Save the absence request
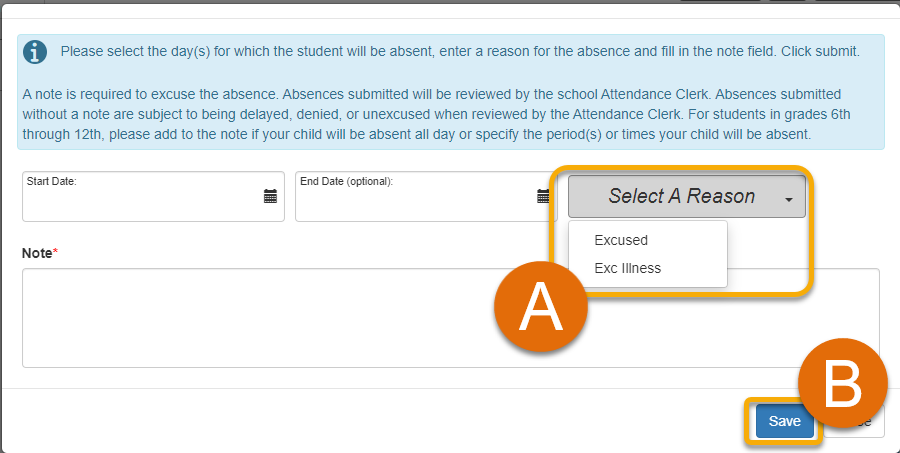 (784, 421)
